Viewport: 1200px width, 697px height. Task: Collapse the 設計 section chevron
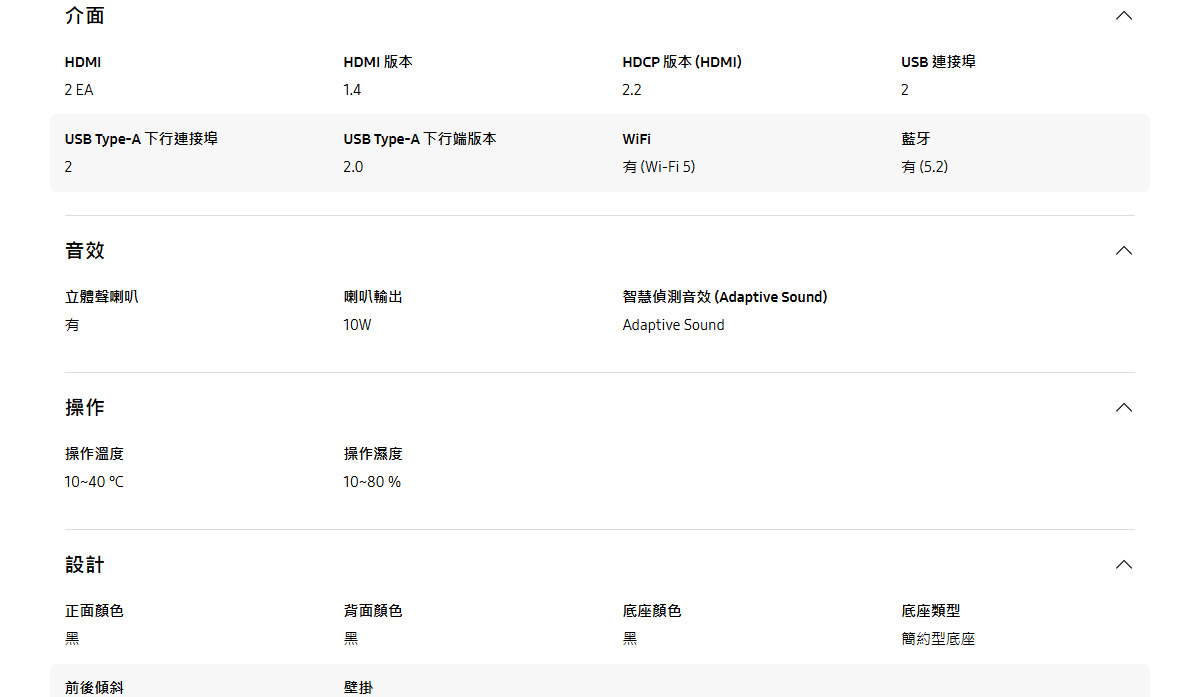1124,564
